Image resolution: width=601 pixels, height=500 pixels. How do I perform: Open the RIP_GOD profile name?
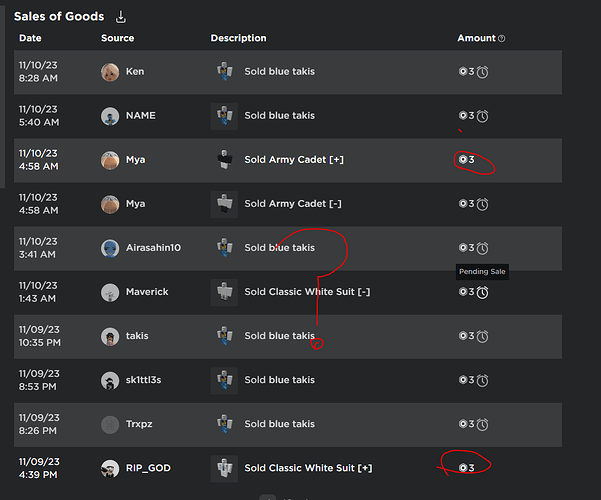click(148, 468)
